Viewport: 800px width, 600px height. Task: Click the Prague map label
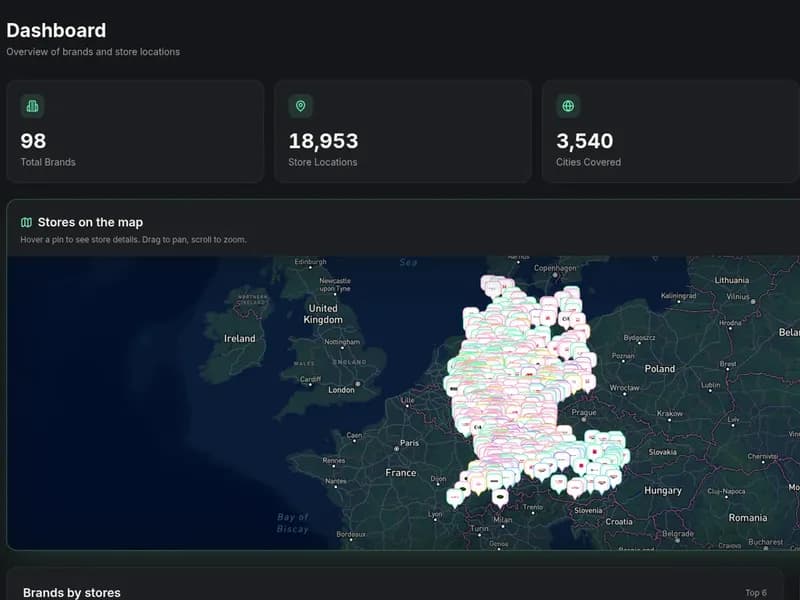click(584, 412)
